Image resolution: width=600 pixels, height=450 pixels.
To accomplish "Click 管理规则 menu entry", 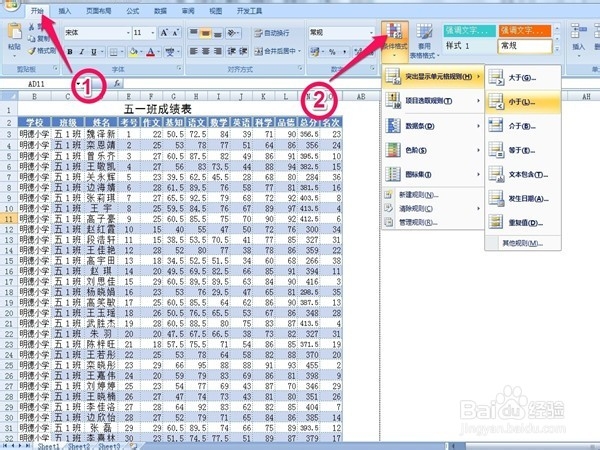I will (x=433, y=222).
